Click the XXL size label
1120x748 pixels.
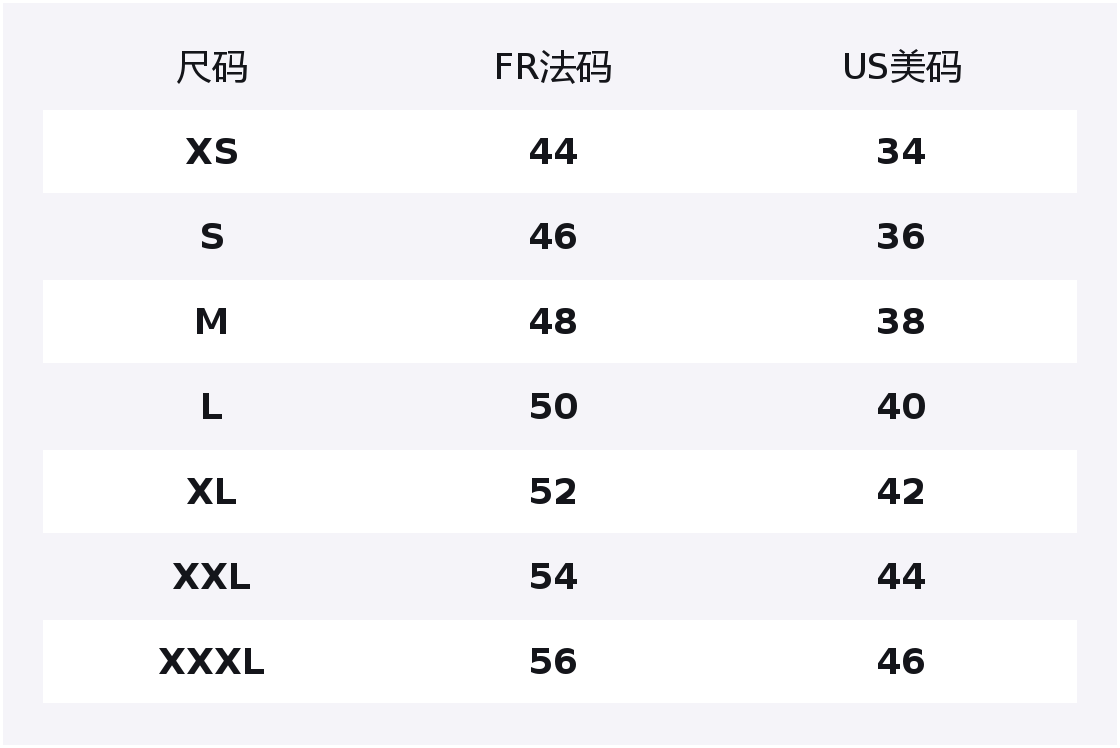point(211,577)
